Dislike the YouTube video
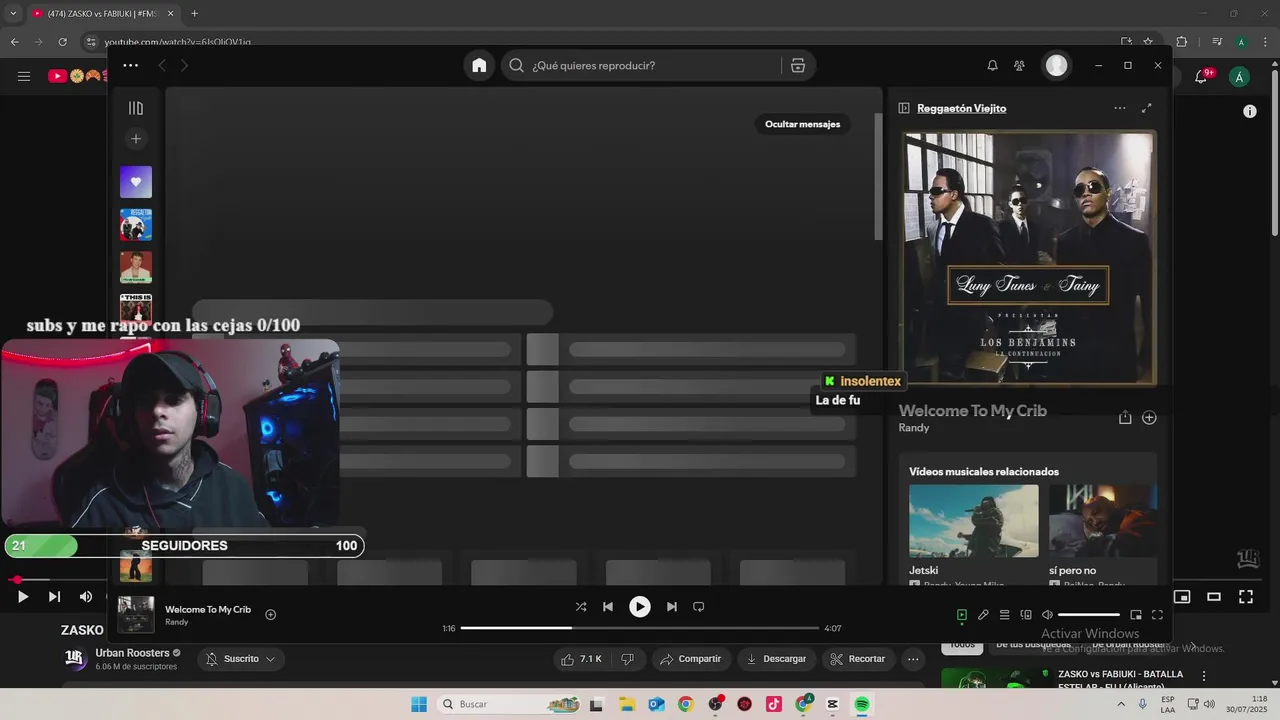 tap(628, 659)
